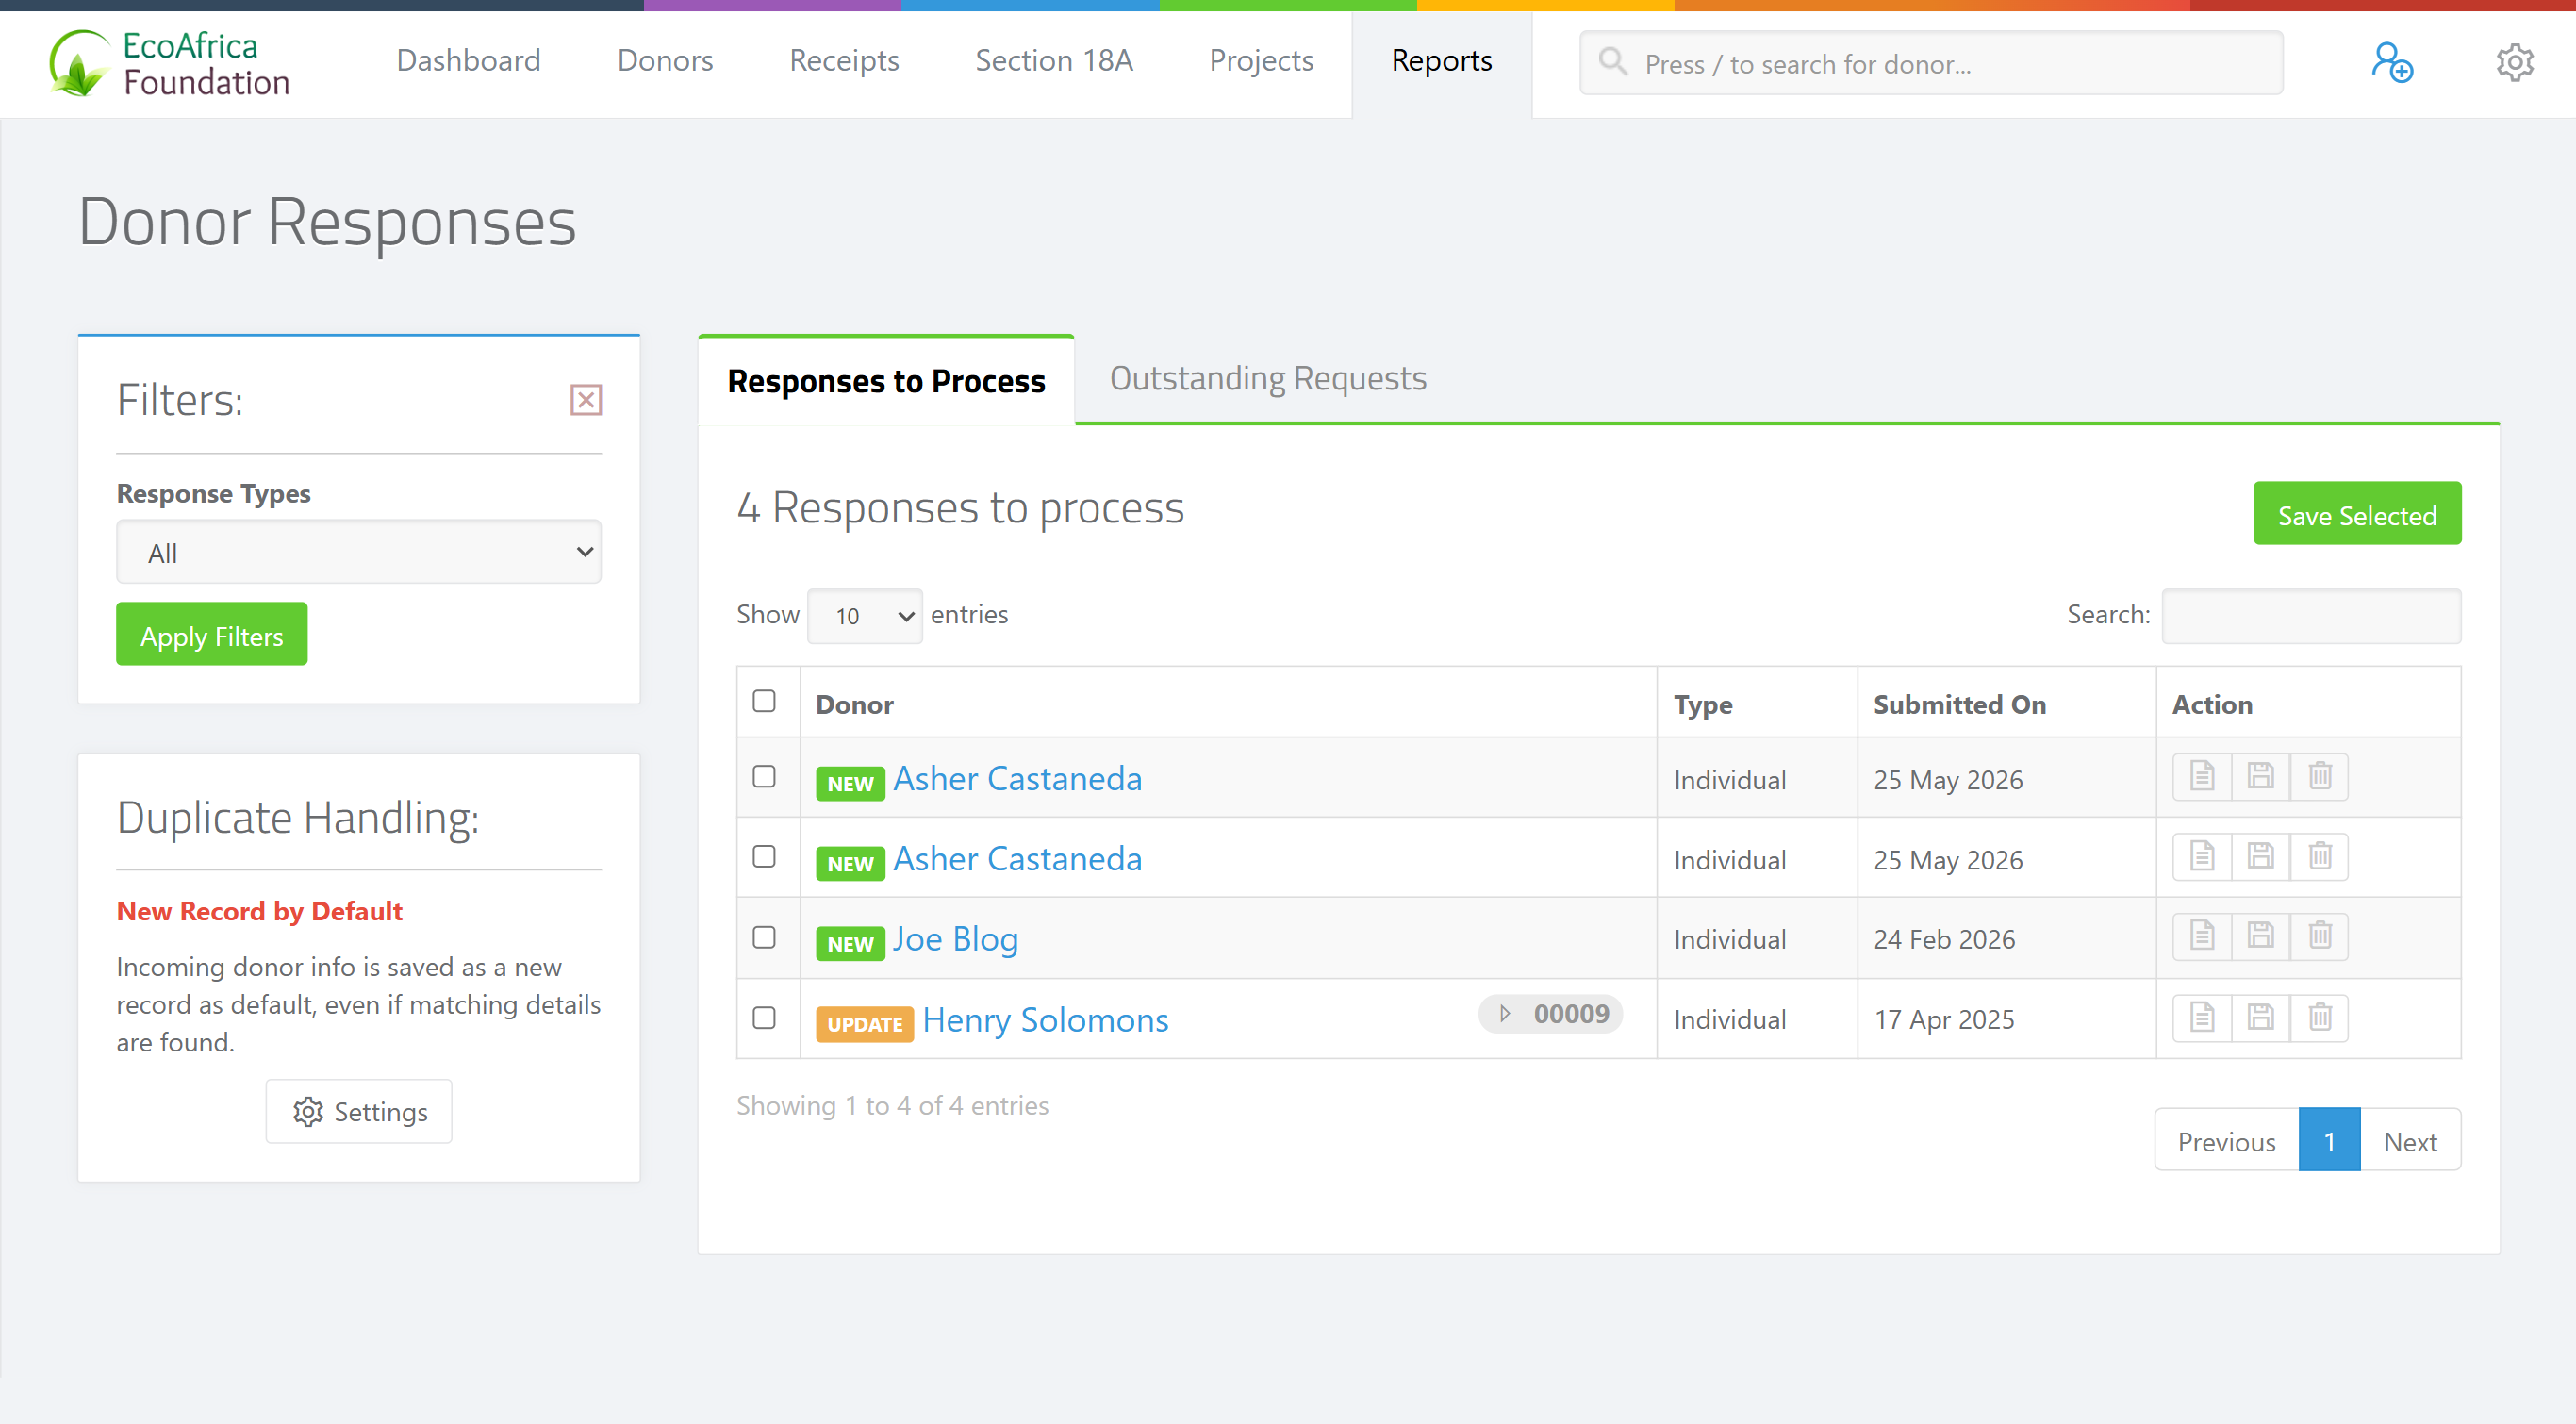The image size is (2576, 1424).
Task: Open Receipts in navigation
Action: tap(844, 61)
